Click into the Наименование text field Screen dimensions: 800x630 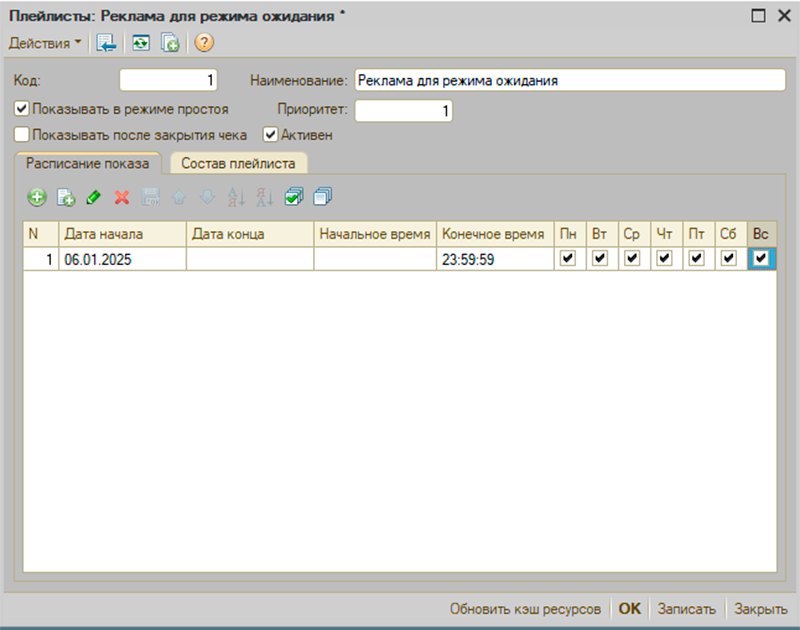point(570,80)
